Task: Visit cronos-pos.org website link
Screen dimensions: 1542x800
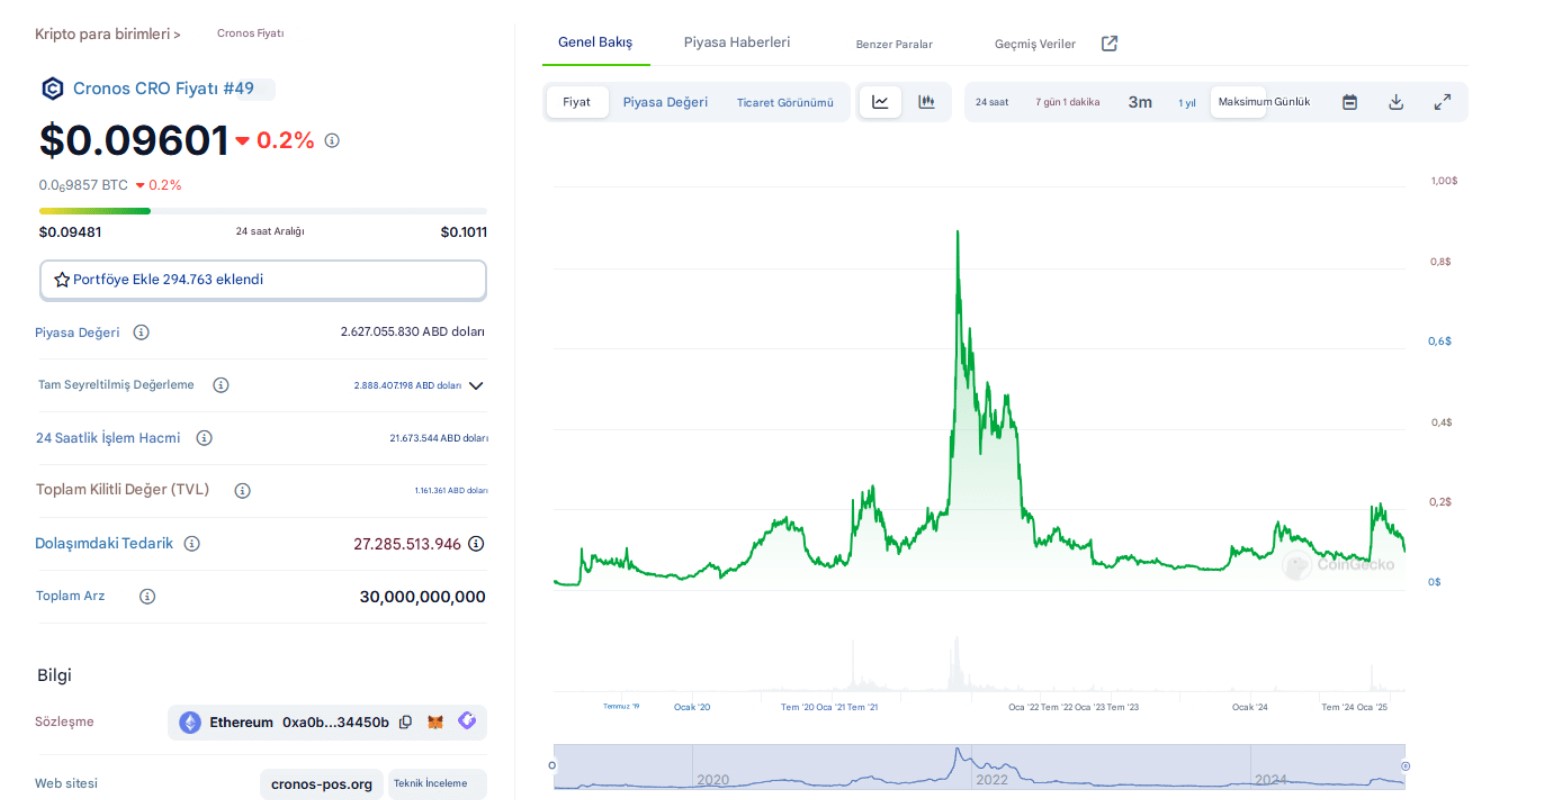Action: pos(322,785)
